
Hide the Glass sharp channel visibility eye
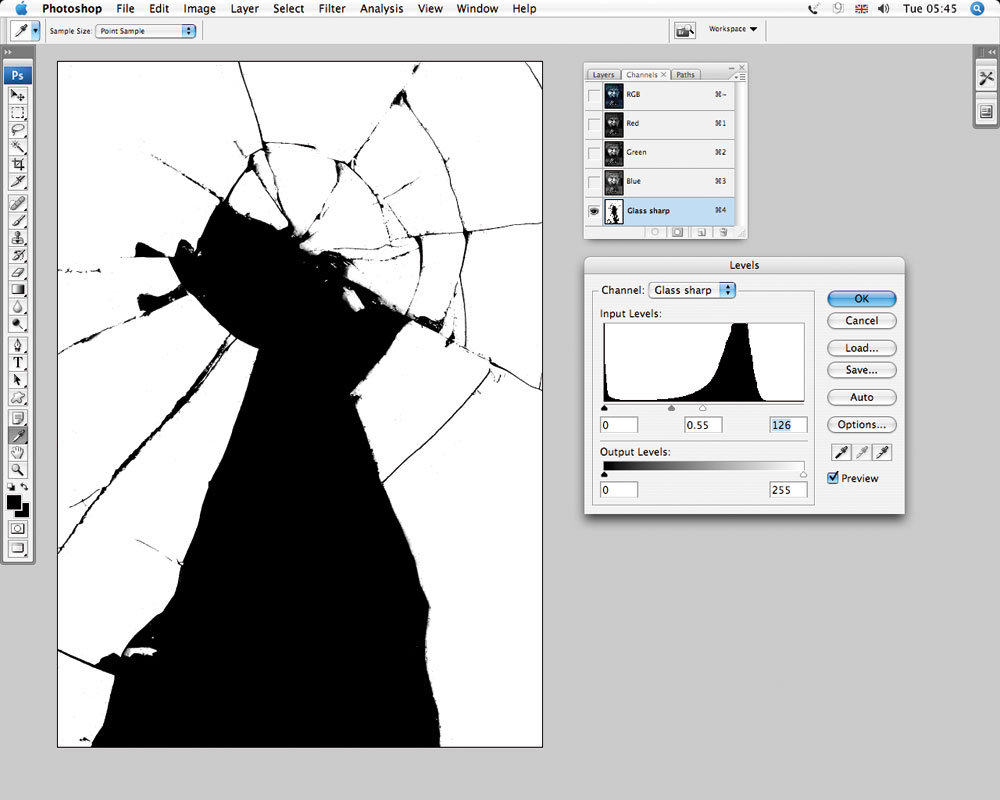[594, 211]
